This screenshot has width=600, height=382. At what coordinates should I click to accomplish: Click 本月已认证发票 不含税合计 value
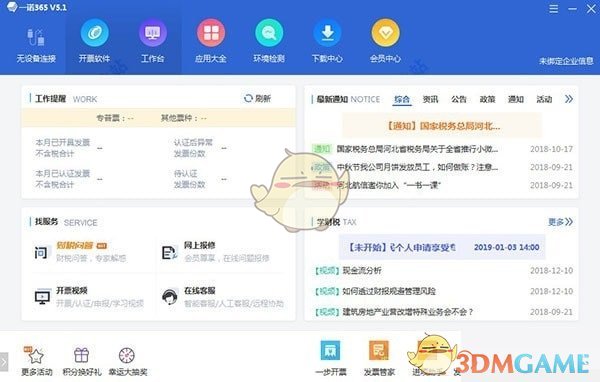pos(99,179)
